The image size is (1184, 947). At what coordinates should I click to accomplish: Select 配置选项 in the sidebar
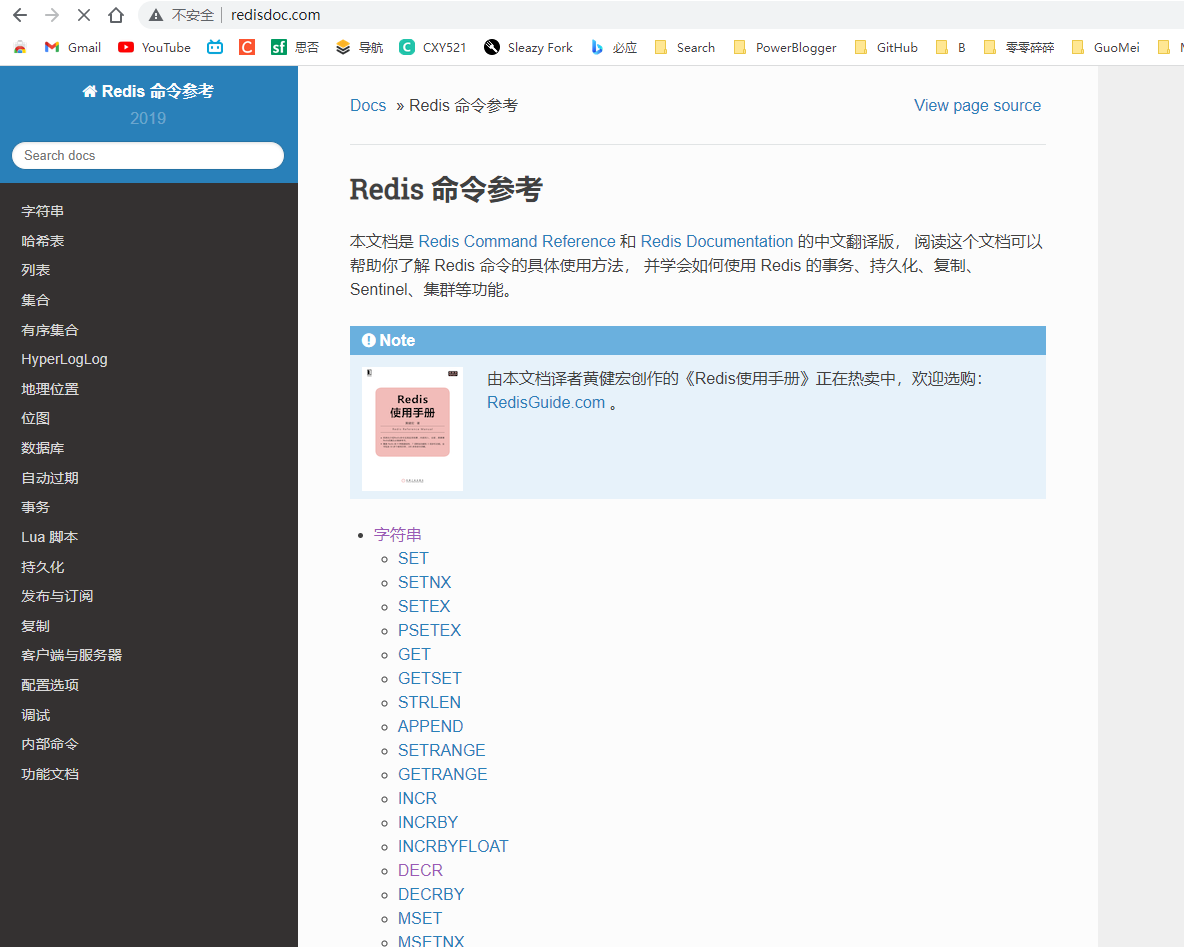(x=50, y=685)
